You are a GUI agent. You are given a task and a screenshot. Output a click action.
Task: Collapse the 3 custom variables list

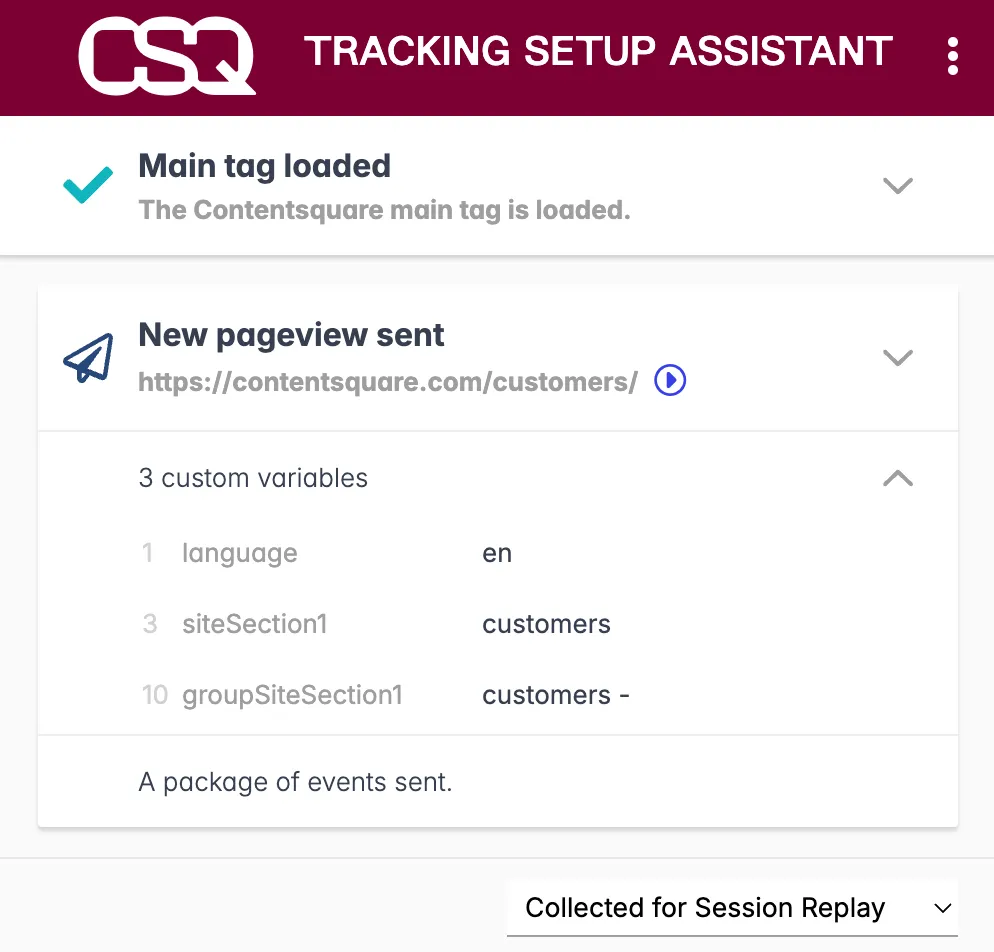coord(898,478)
